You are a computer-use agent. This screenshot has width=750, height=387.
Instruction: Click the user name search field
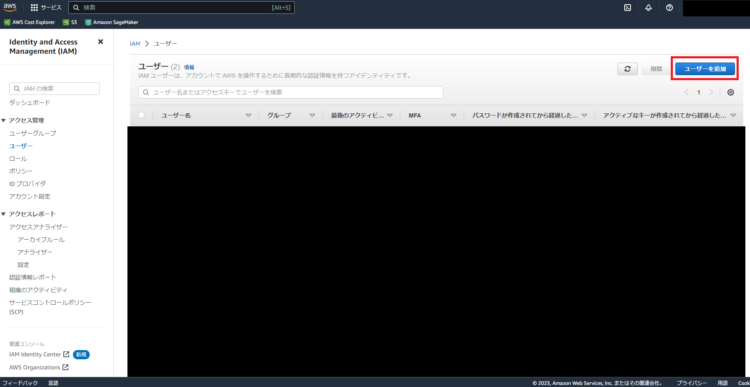click(291, 92)
